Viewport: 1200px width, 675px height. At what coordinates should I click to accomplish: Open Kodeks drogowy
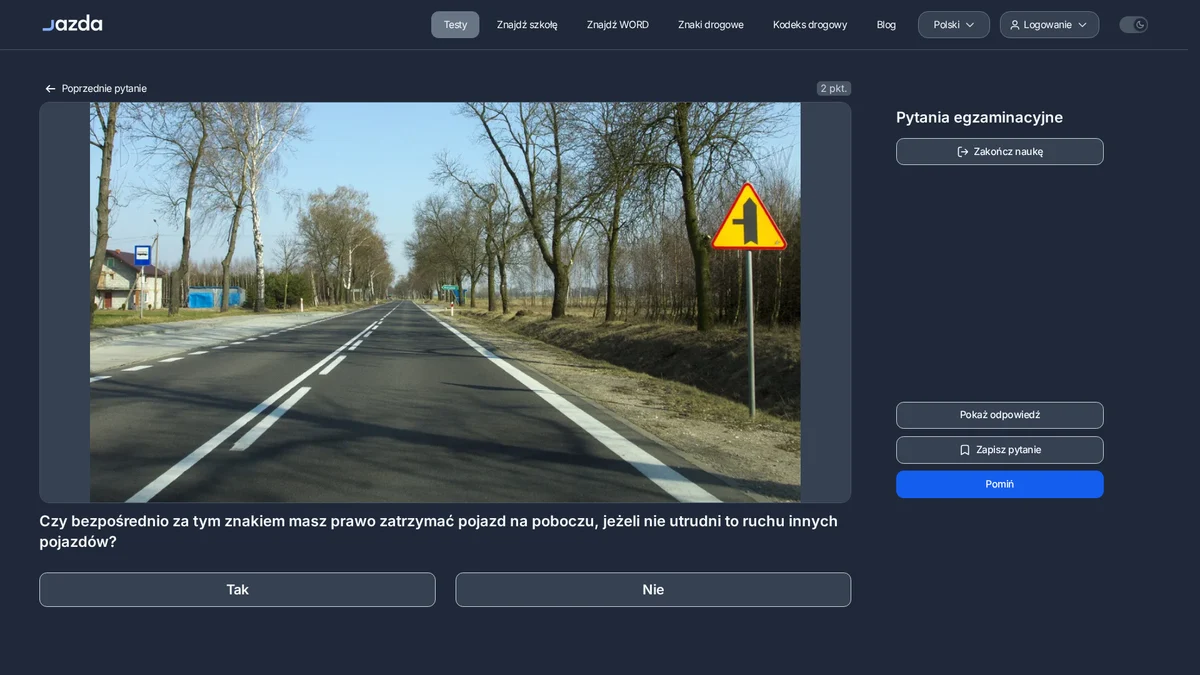pyautogui.click(x=810, y=25)
